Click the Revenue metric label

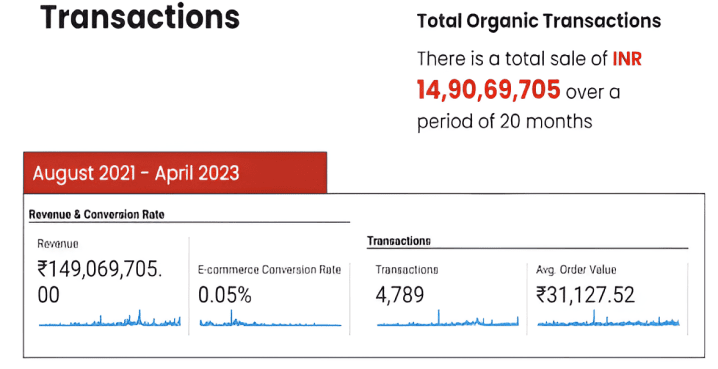[x=58, y=244]
